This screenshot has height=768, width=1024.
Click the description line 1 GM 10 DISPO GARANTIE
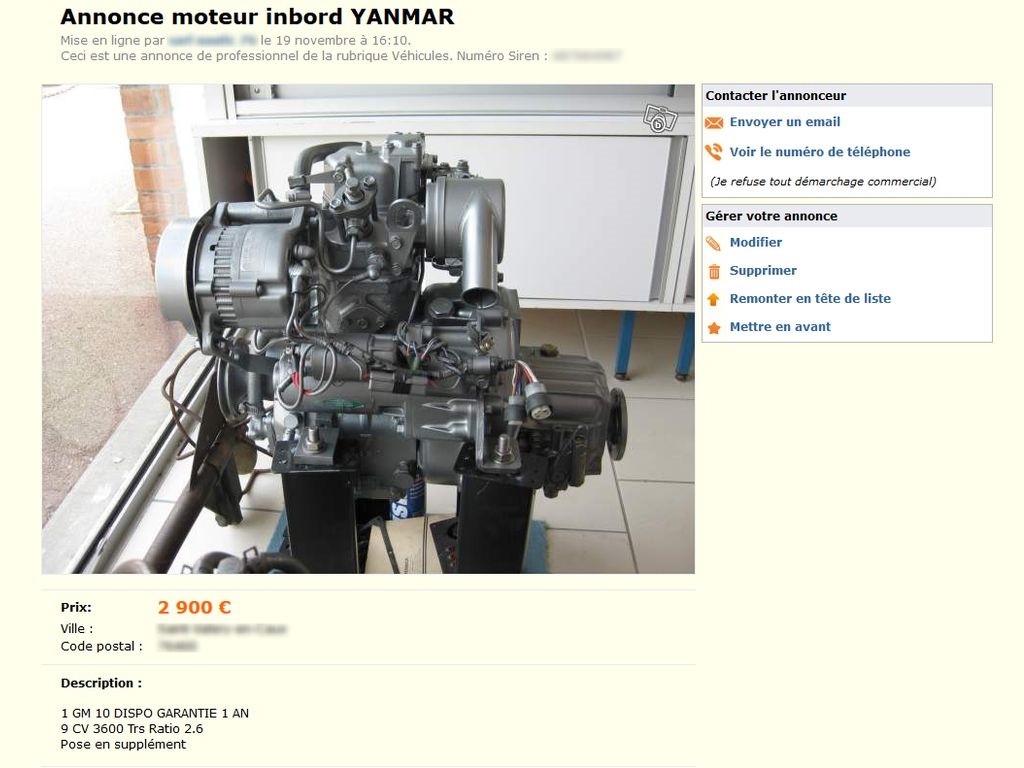pos(155,713)
